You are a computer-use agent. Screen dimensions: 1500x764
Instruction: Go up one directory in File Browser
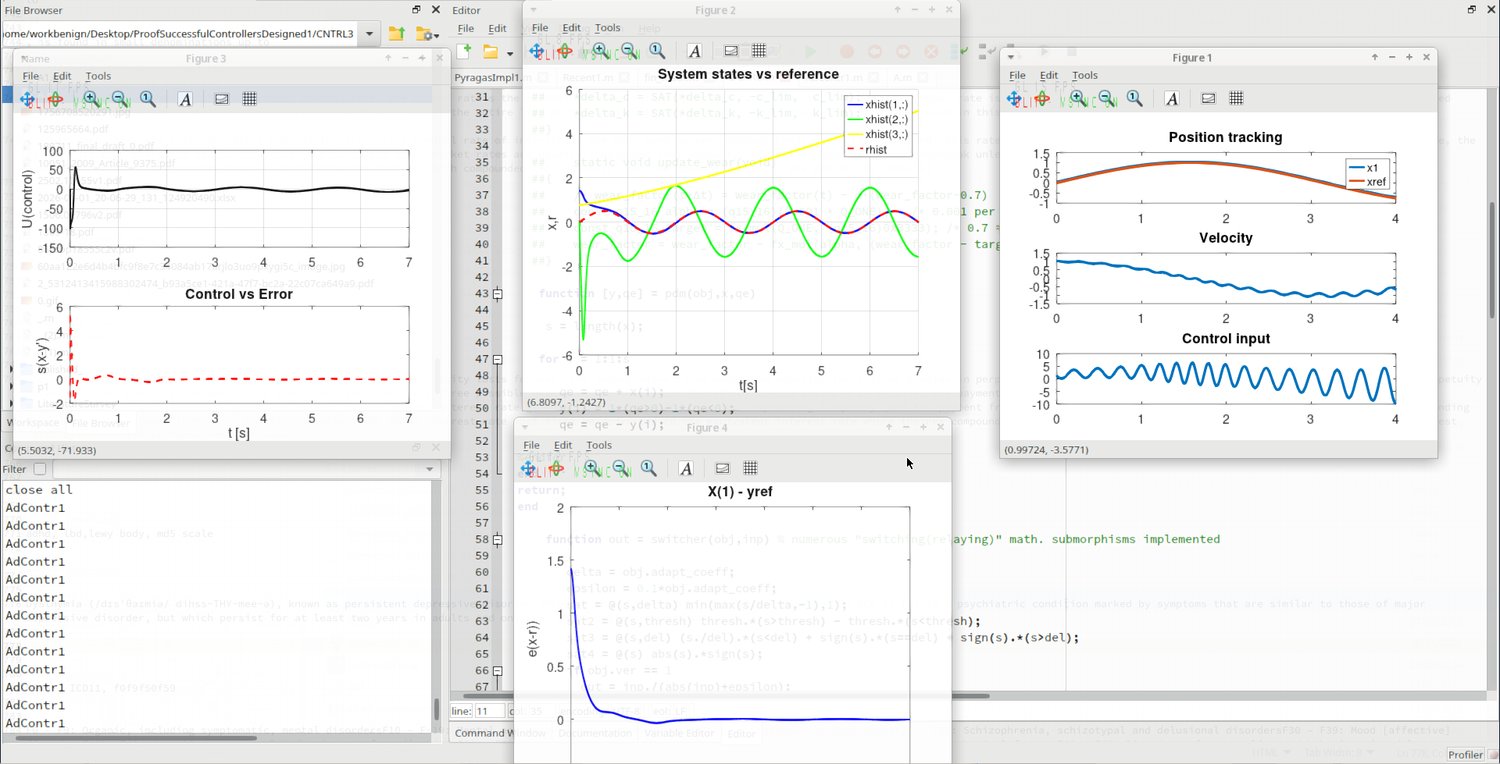[397, 33]
